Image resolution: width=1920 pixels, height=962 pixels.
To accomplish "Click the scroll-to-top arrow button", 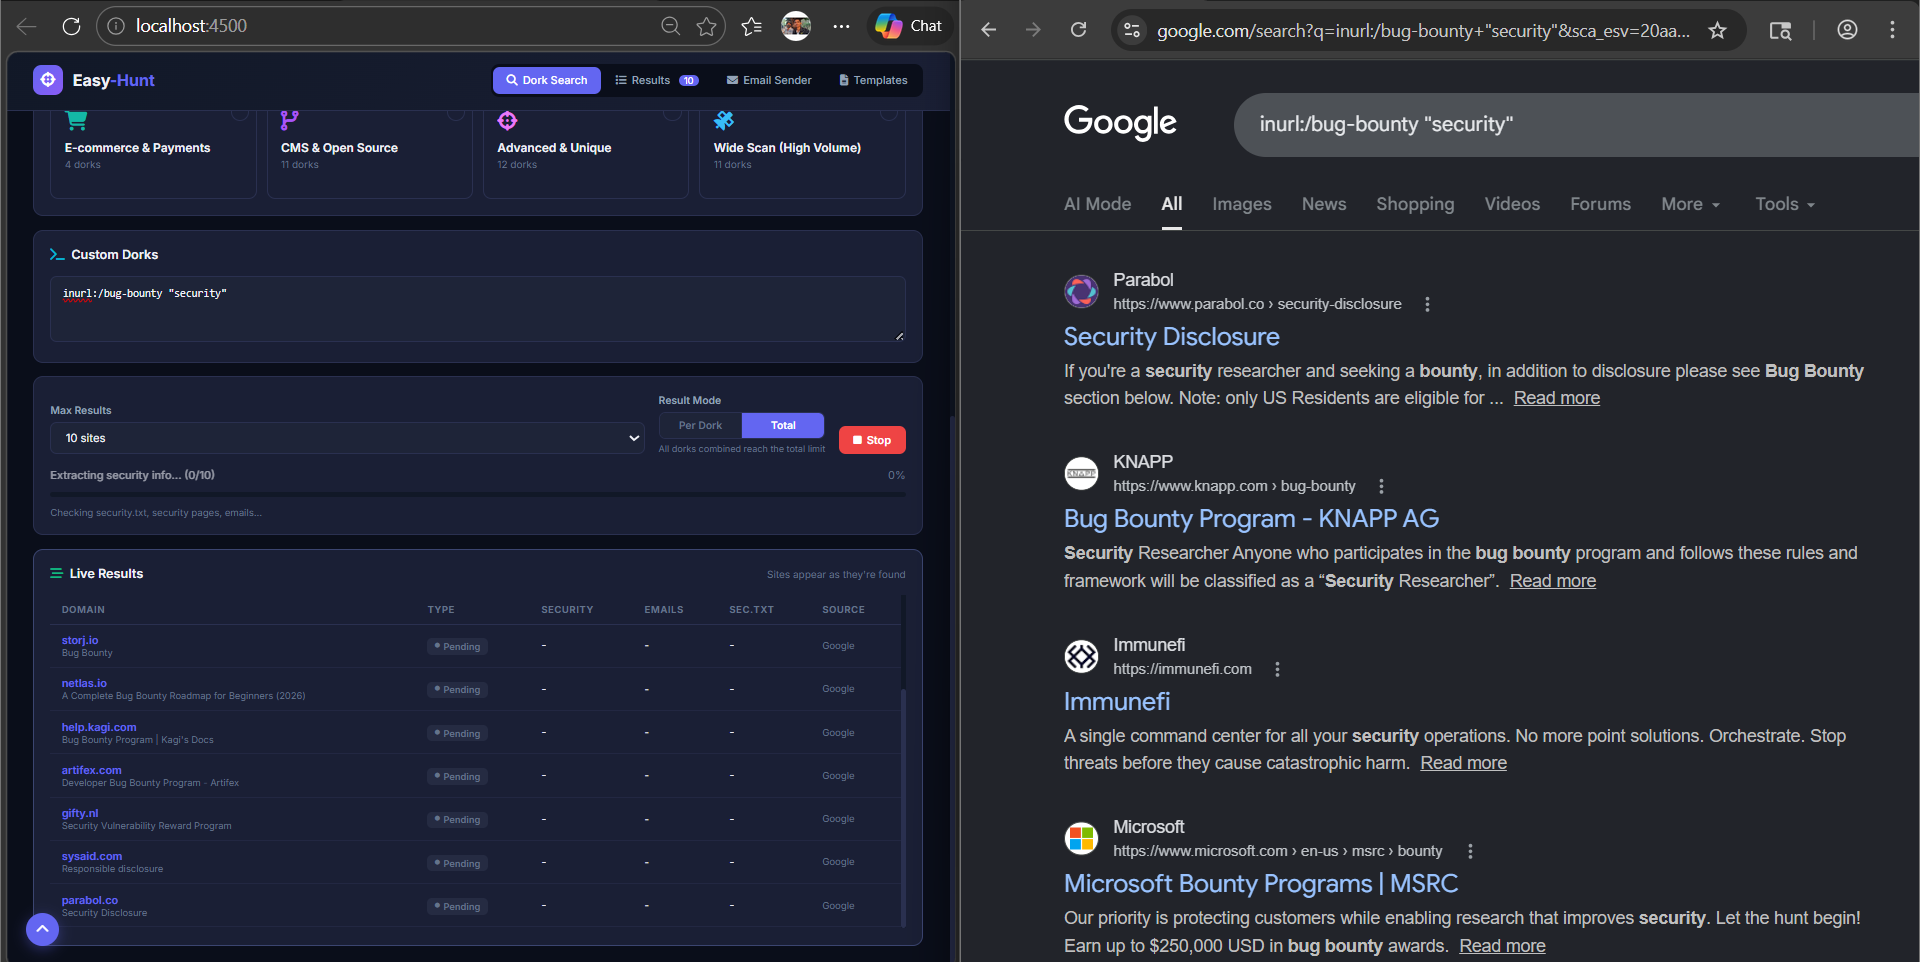I will click(42, 929).
